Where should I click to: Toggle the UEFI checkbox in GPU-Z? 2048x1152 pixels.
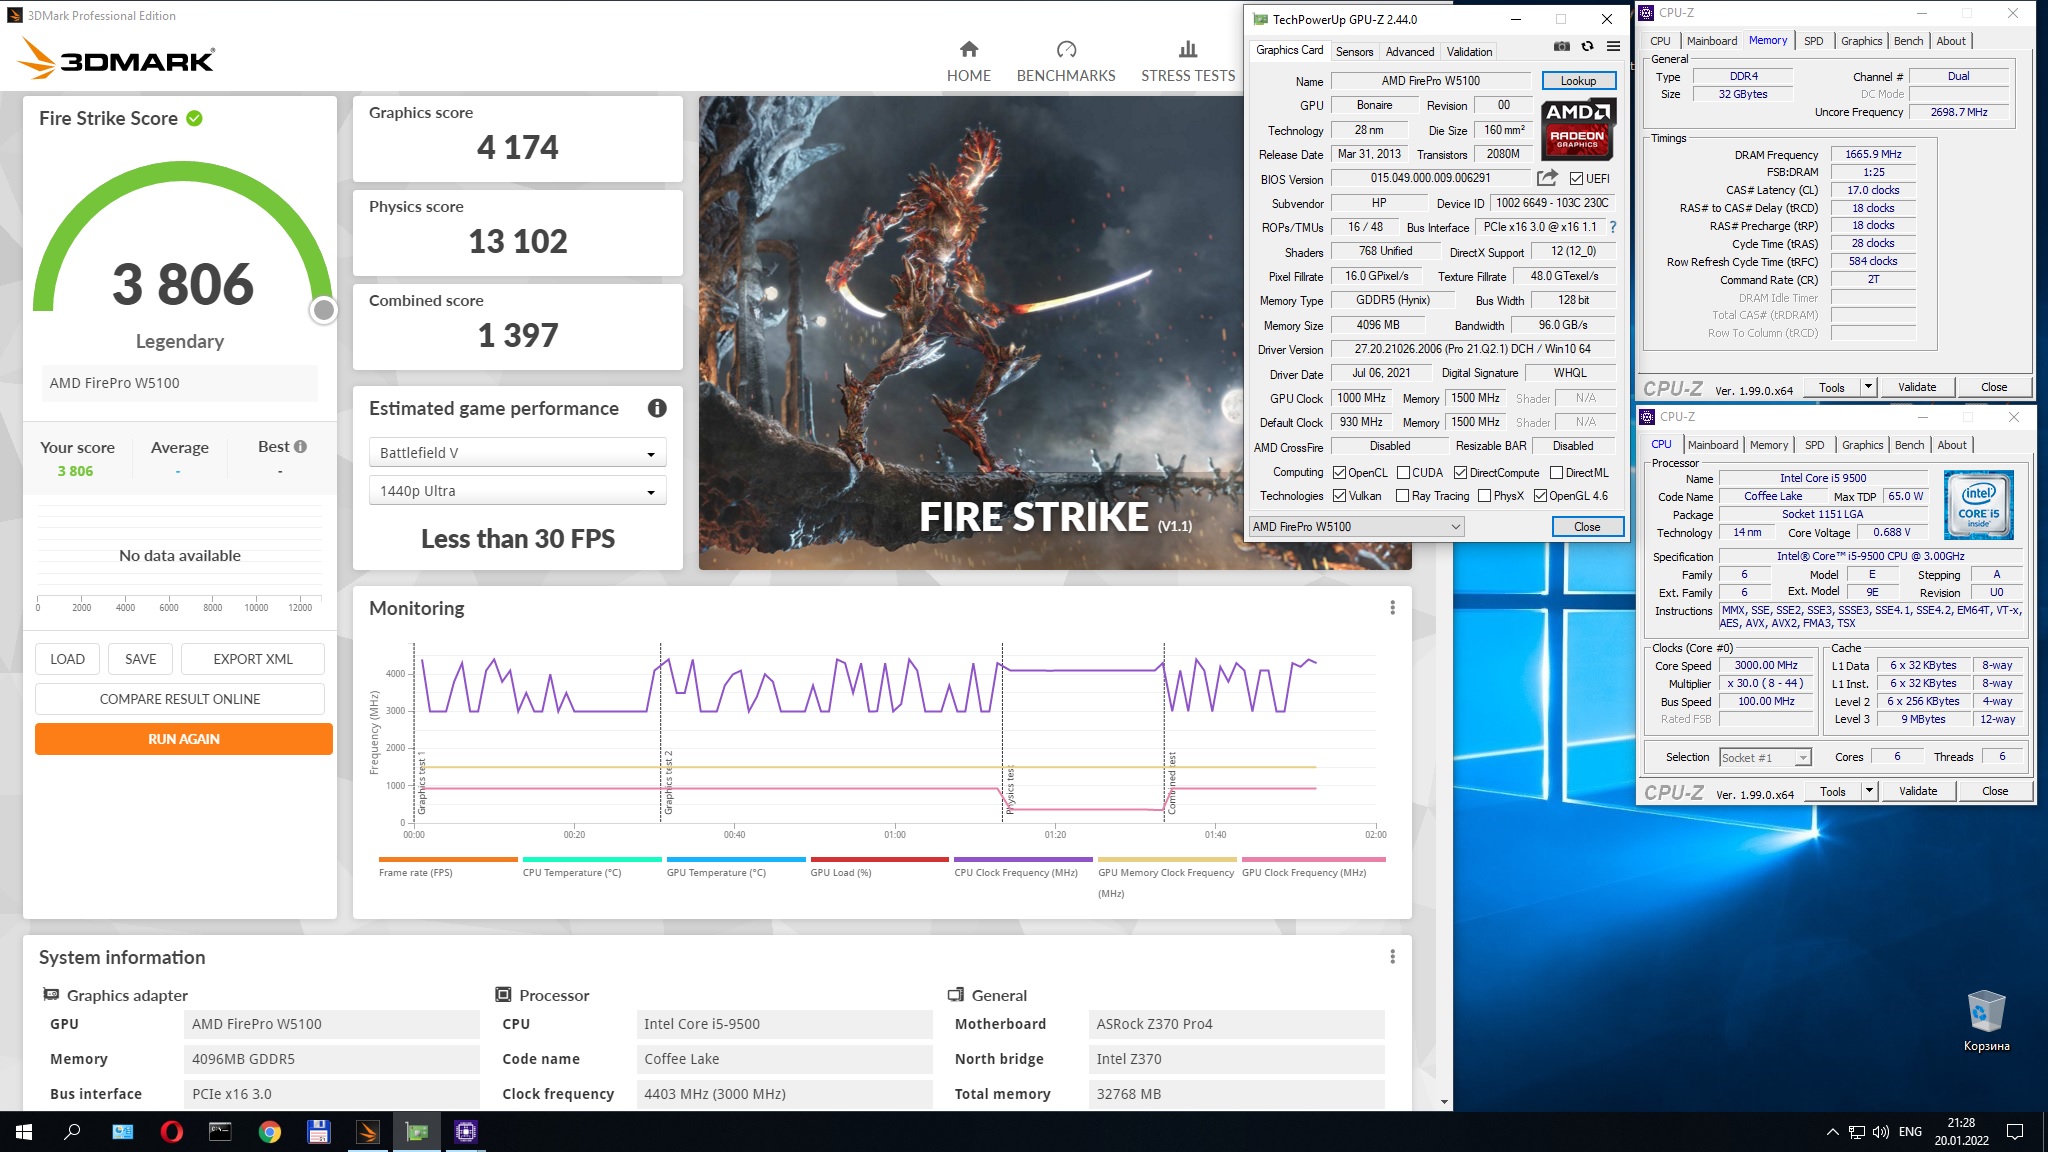click(1576, 179)
